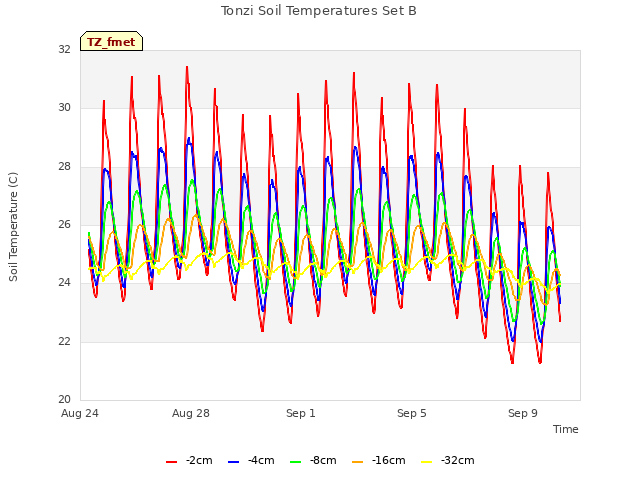This screenshot has width=640, height=480.
Task: Click the Sep 1 x-axis tick label
Action: (x=301, y=413)
